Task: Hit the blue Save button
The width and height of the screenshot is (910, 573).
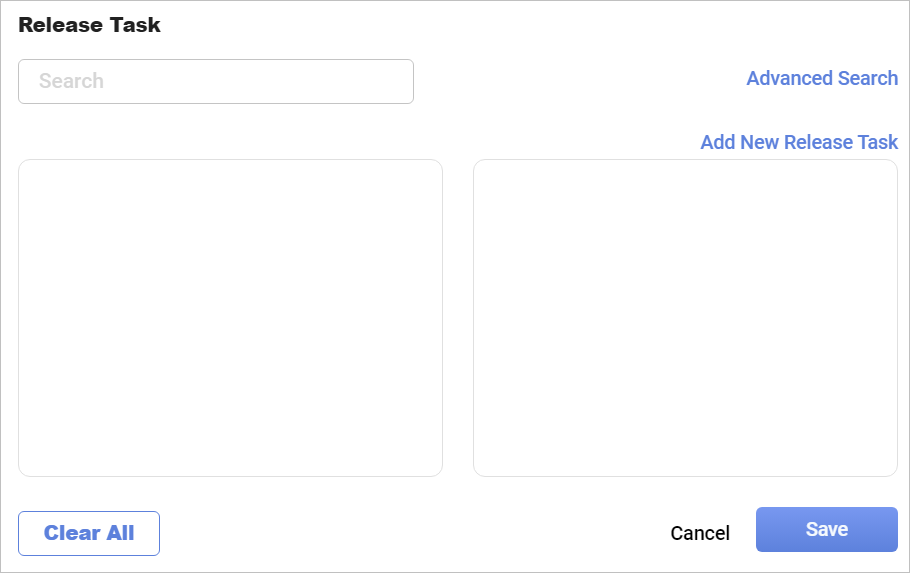Action: click(x=826, y=529)
